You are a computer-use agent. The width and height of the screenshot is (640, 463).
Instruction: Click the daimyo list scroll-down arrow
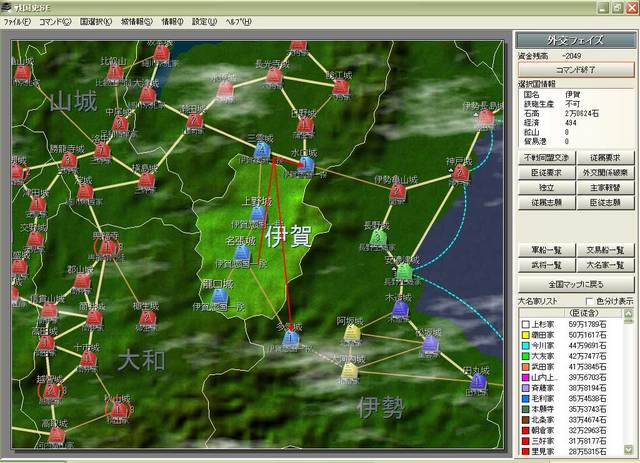(628, 450)
